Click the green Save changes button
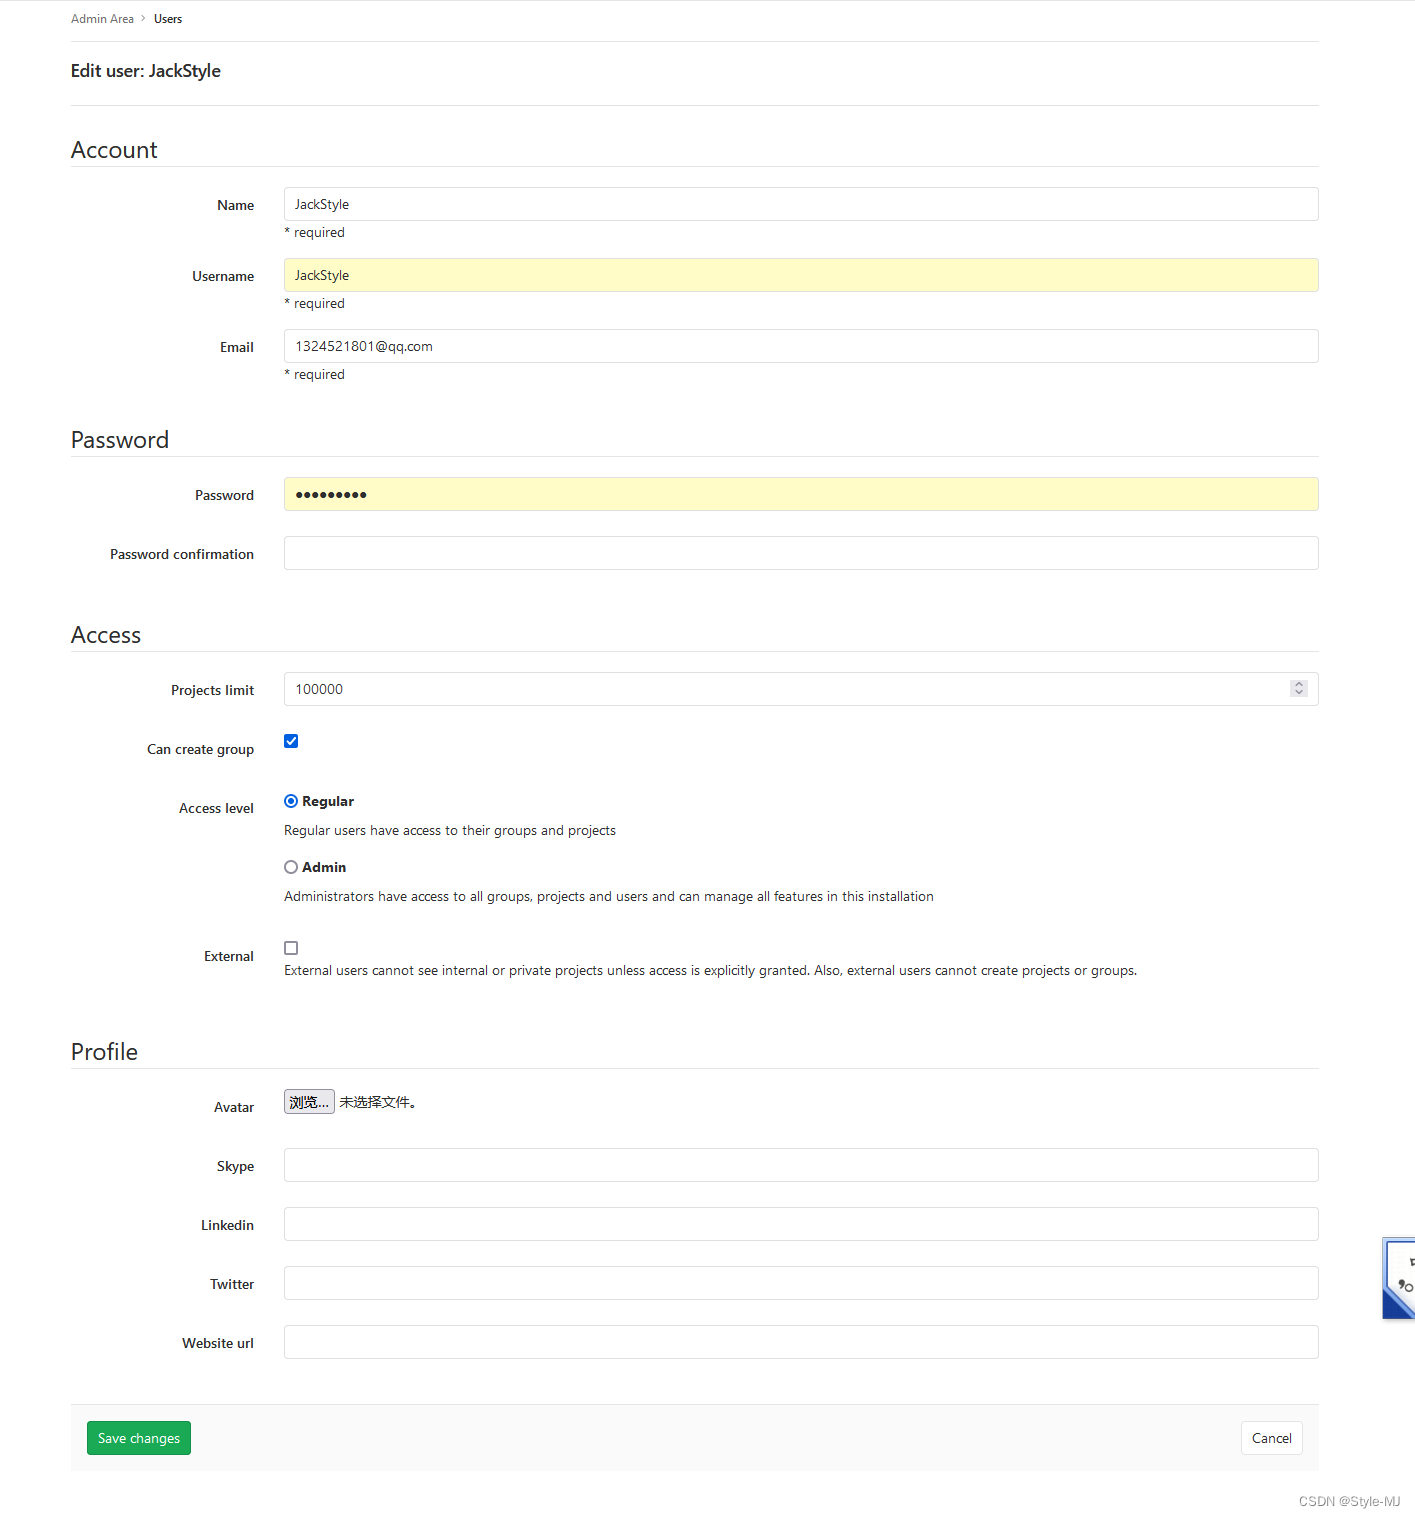The height and width of the screenshot is (1518, 1415). (x=139, y=1438)
